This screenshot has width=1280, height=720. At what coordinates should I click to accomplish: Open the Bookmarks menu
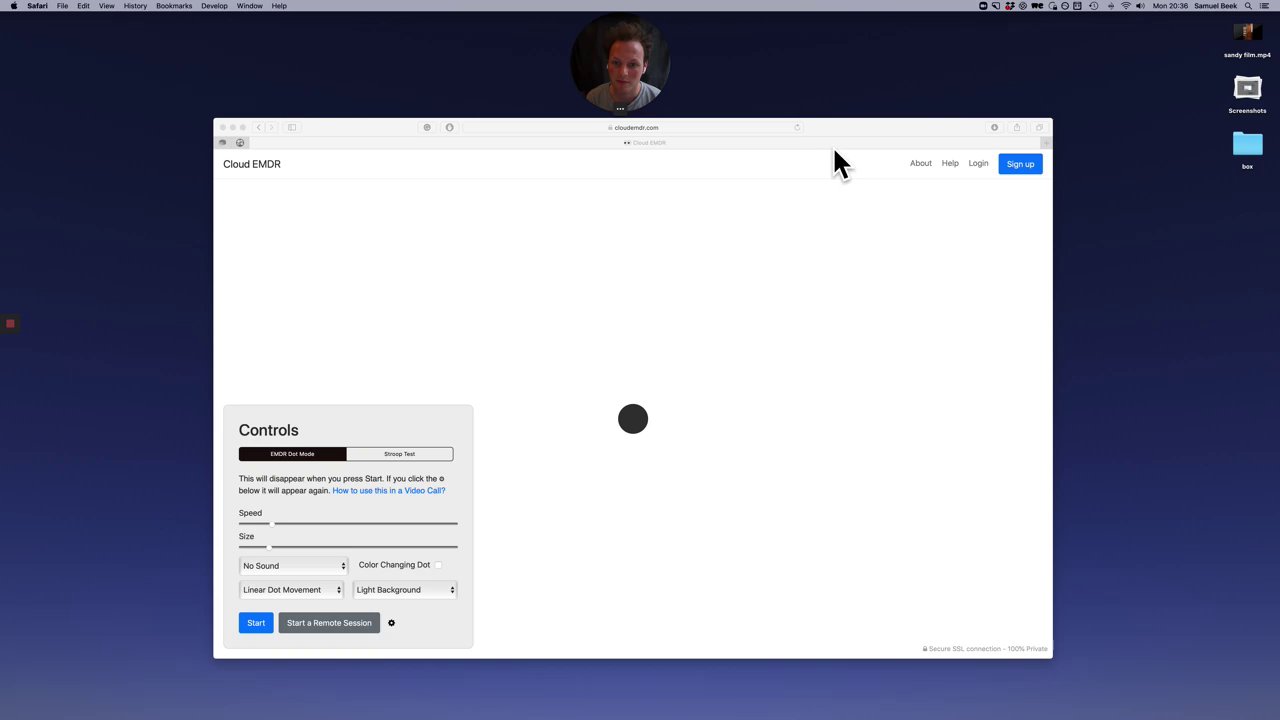174,6
